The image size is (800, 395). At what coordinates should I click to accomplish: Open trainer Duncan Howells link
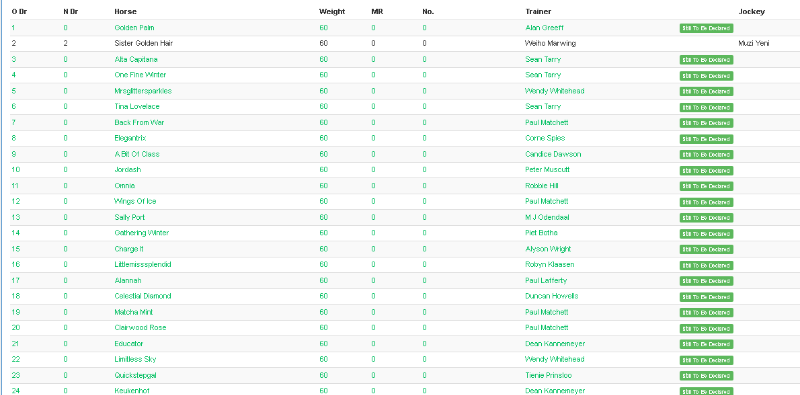coord(552,296)
